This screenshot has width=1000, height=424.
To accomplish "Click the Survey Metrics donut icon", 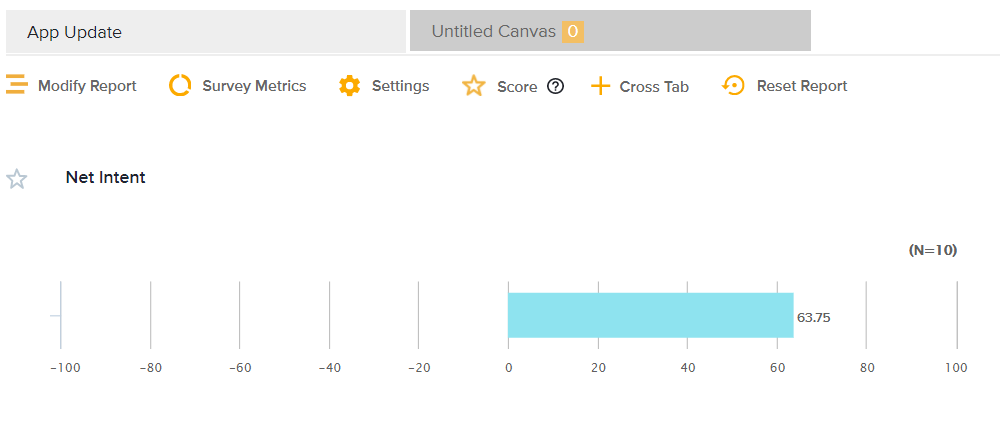I will 180,86.
